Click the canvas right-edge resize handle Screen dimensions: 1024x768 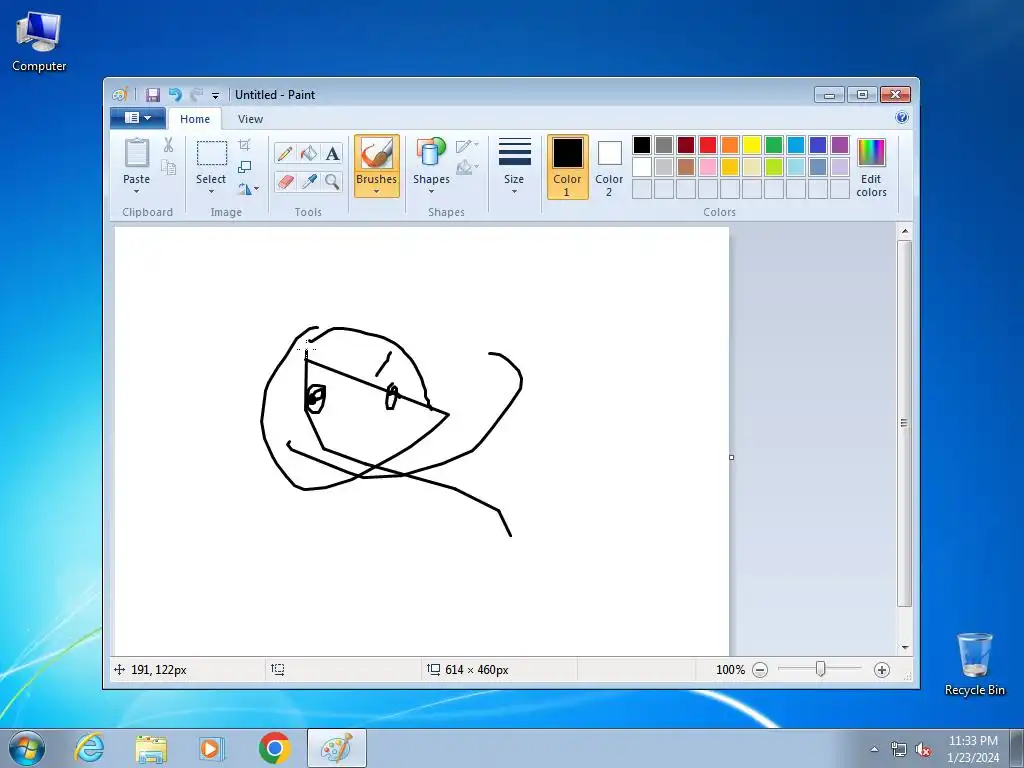point(731,457)
